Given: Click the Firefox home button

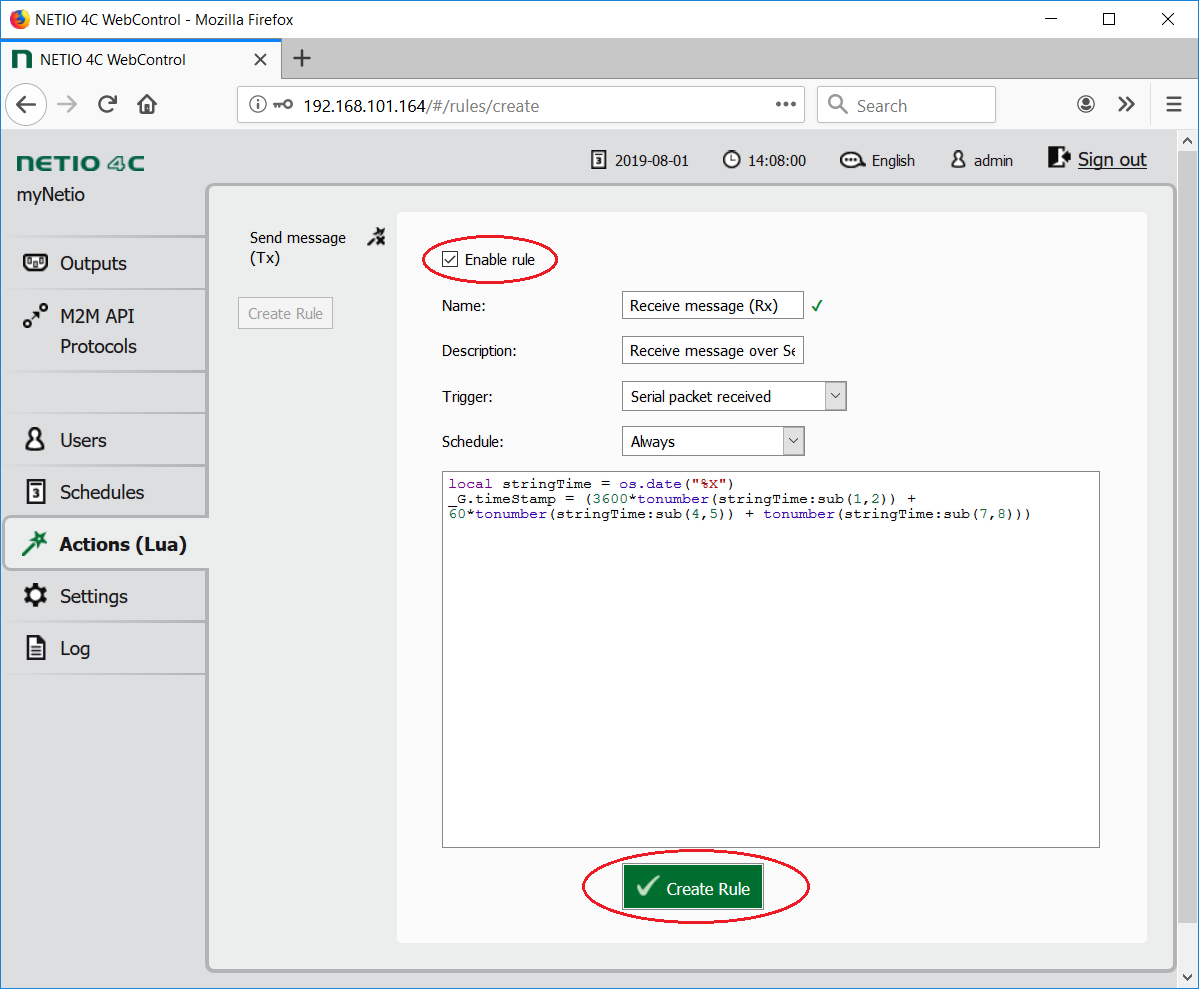Looking at the screenshot, I should (x=147, y=104).
